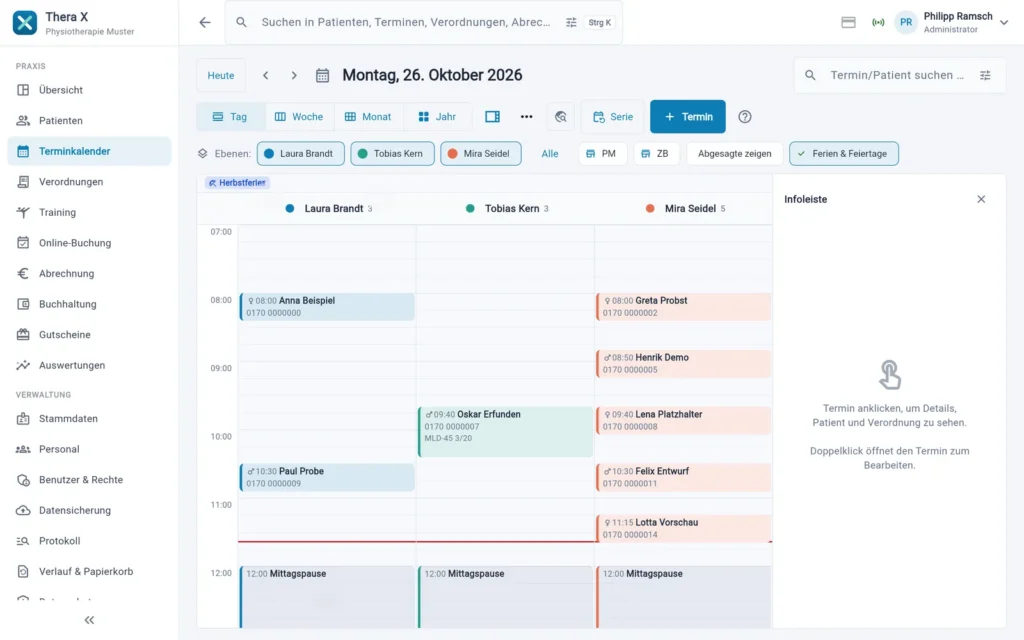The image size is (1024, 640).
Task: Click the card icon in the header
Action: (848, 22)
